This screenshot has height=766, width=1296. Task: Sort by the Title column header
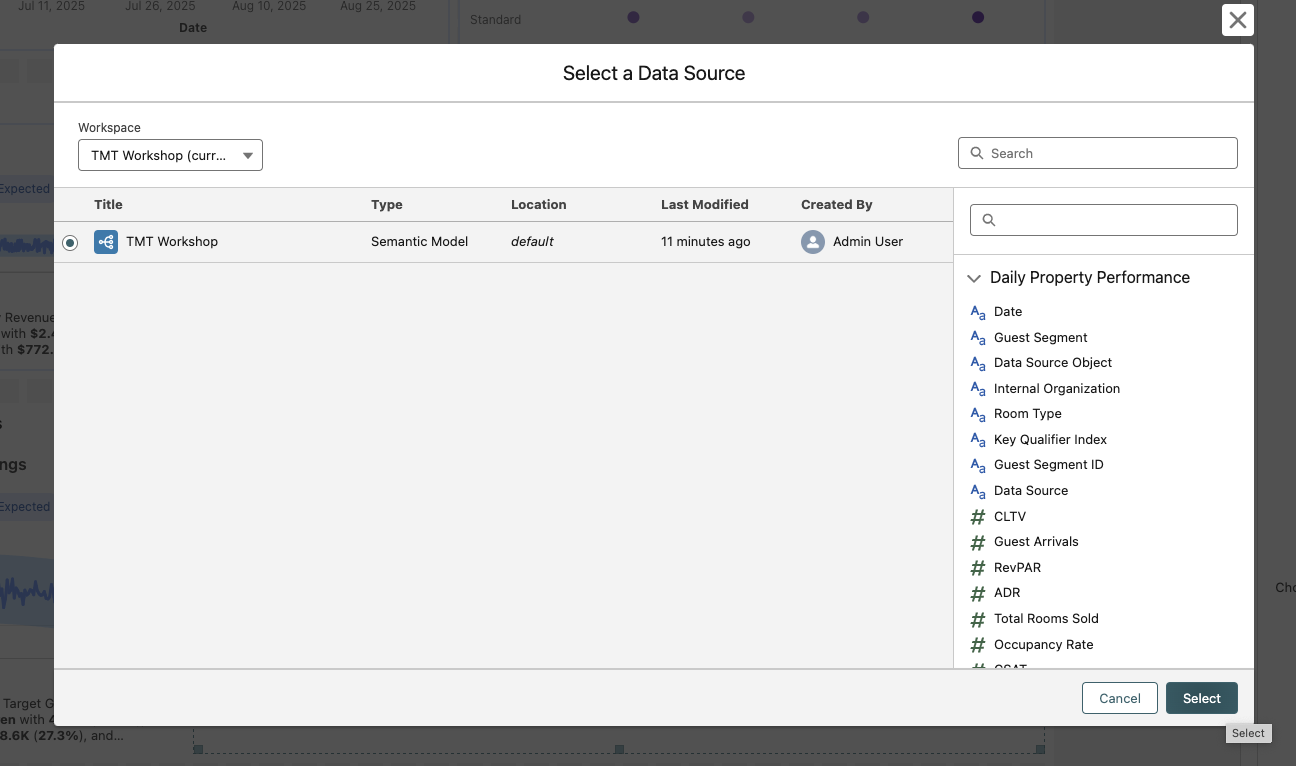(108, 205)
